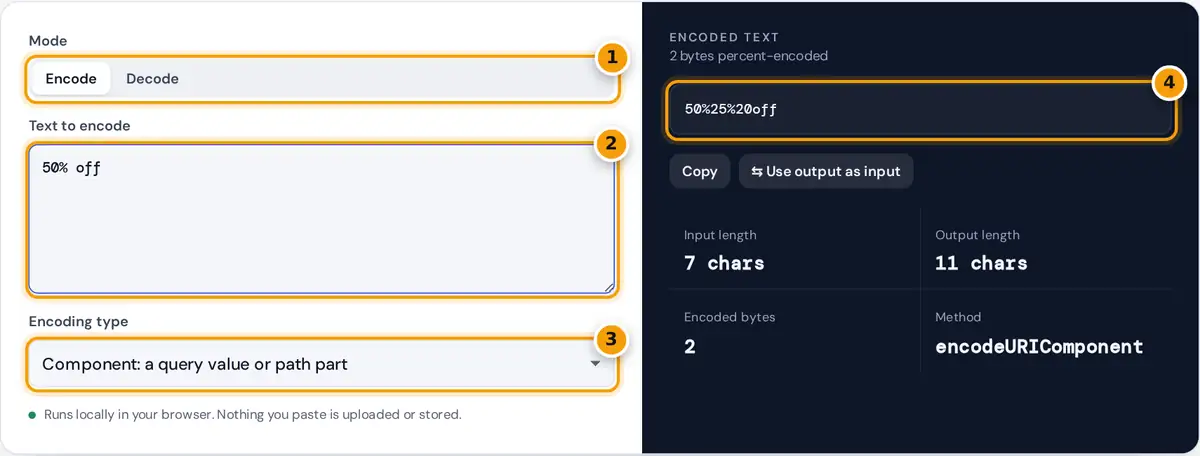This screenshot has width=1200, height=456.
Task: Click the encodeURIComponent method value
Action: click(1039, 347)
